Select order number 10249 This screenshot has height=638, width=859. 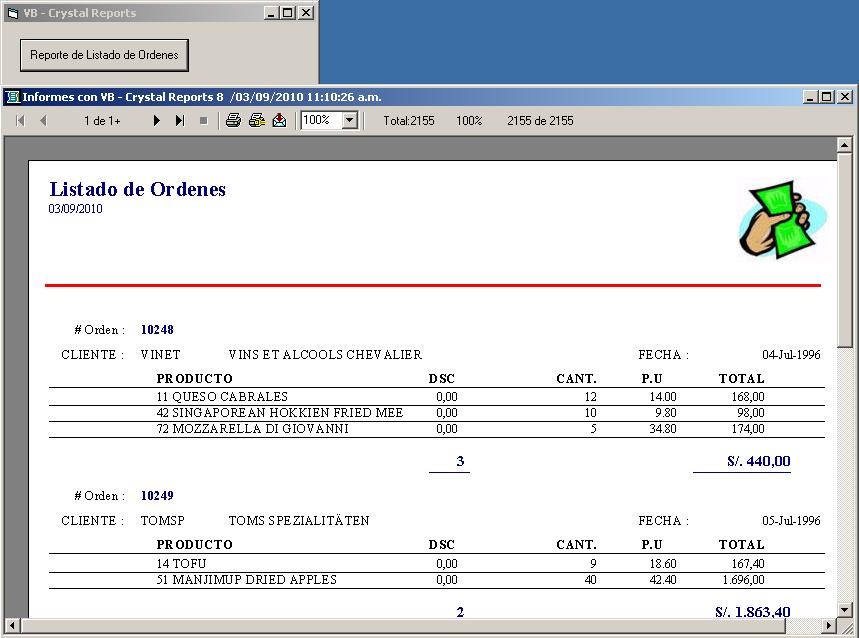coord(157,496)
